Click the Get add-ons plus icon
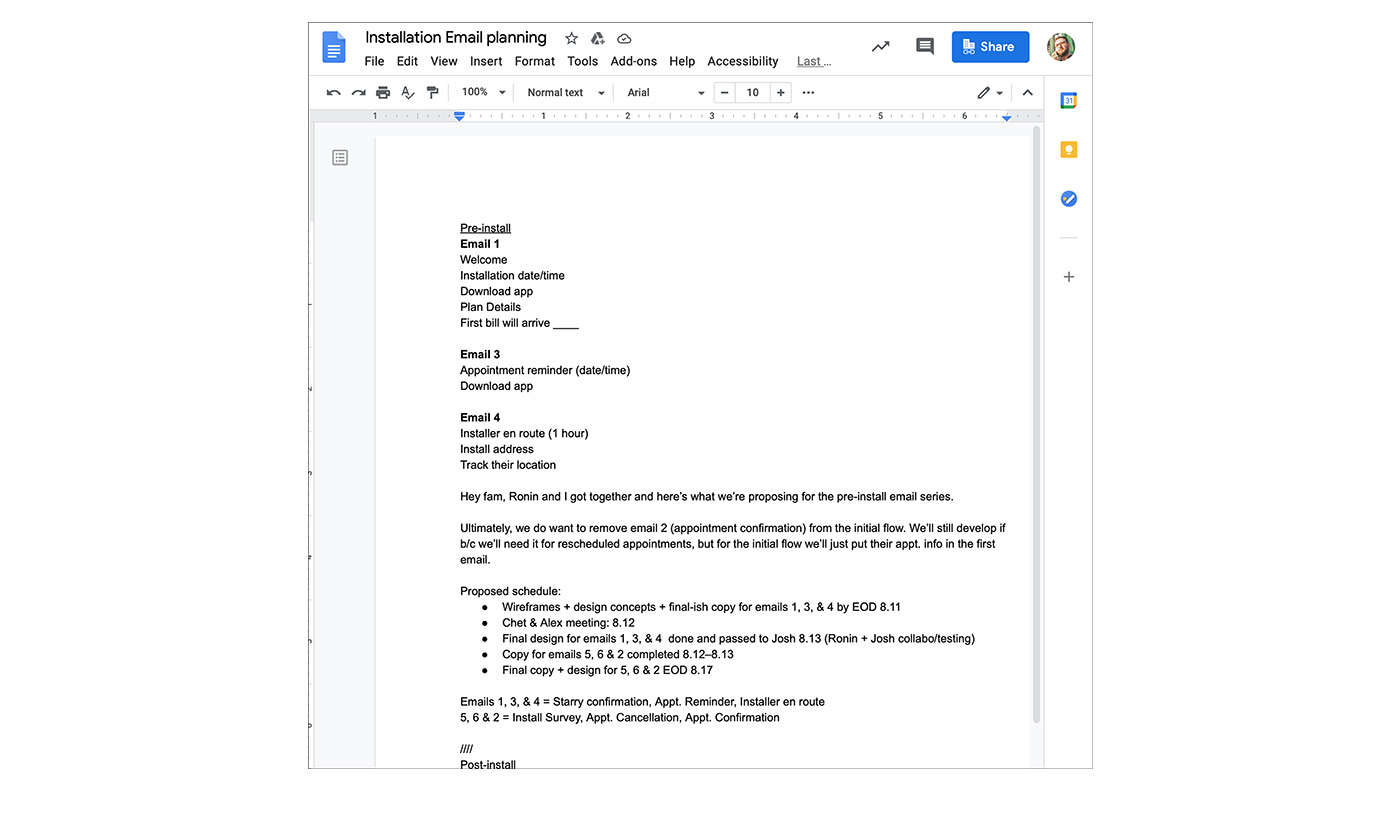1400x814 pixels. coord(1068,277)
